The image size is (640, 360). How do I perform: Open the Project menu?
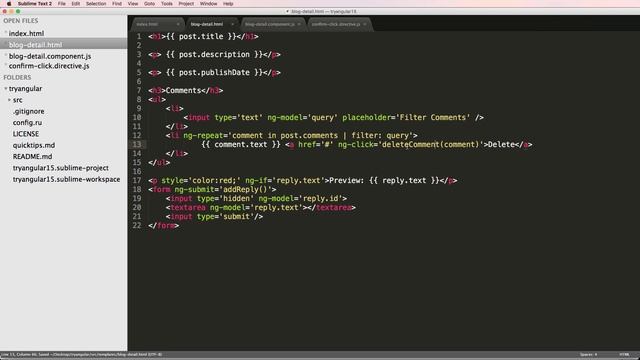coord(186,4)
